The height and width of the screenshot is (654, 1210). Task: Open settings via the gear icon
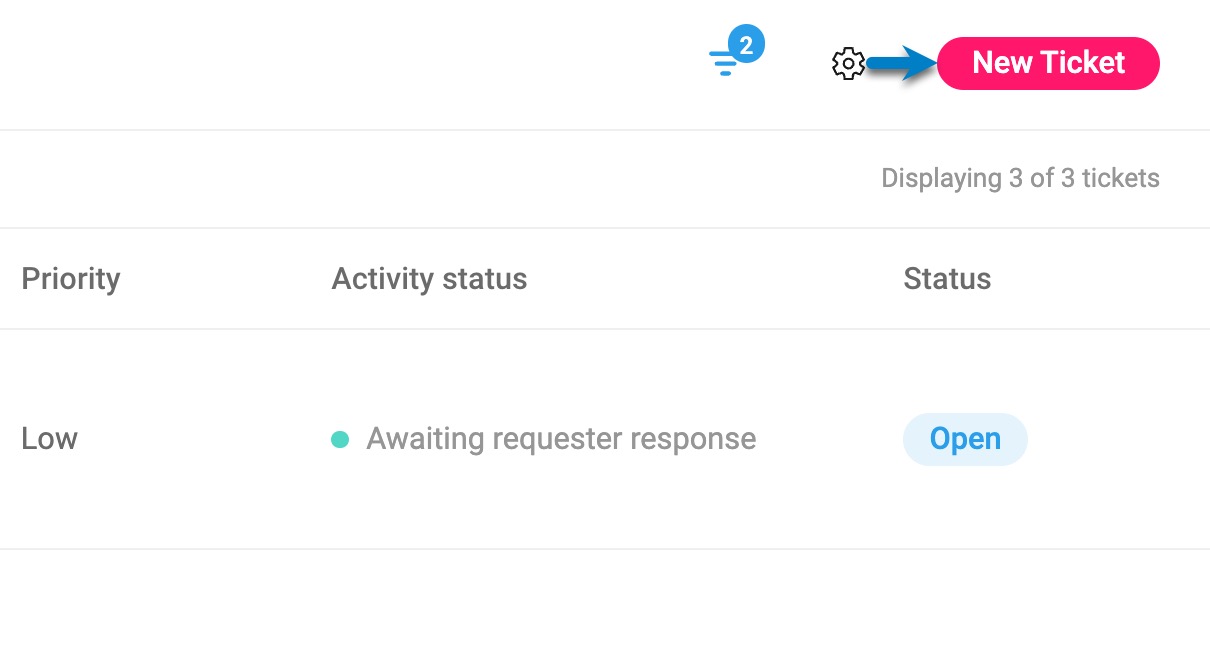coord(848,64)
